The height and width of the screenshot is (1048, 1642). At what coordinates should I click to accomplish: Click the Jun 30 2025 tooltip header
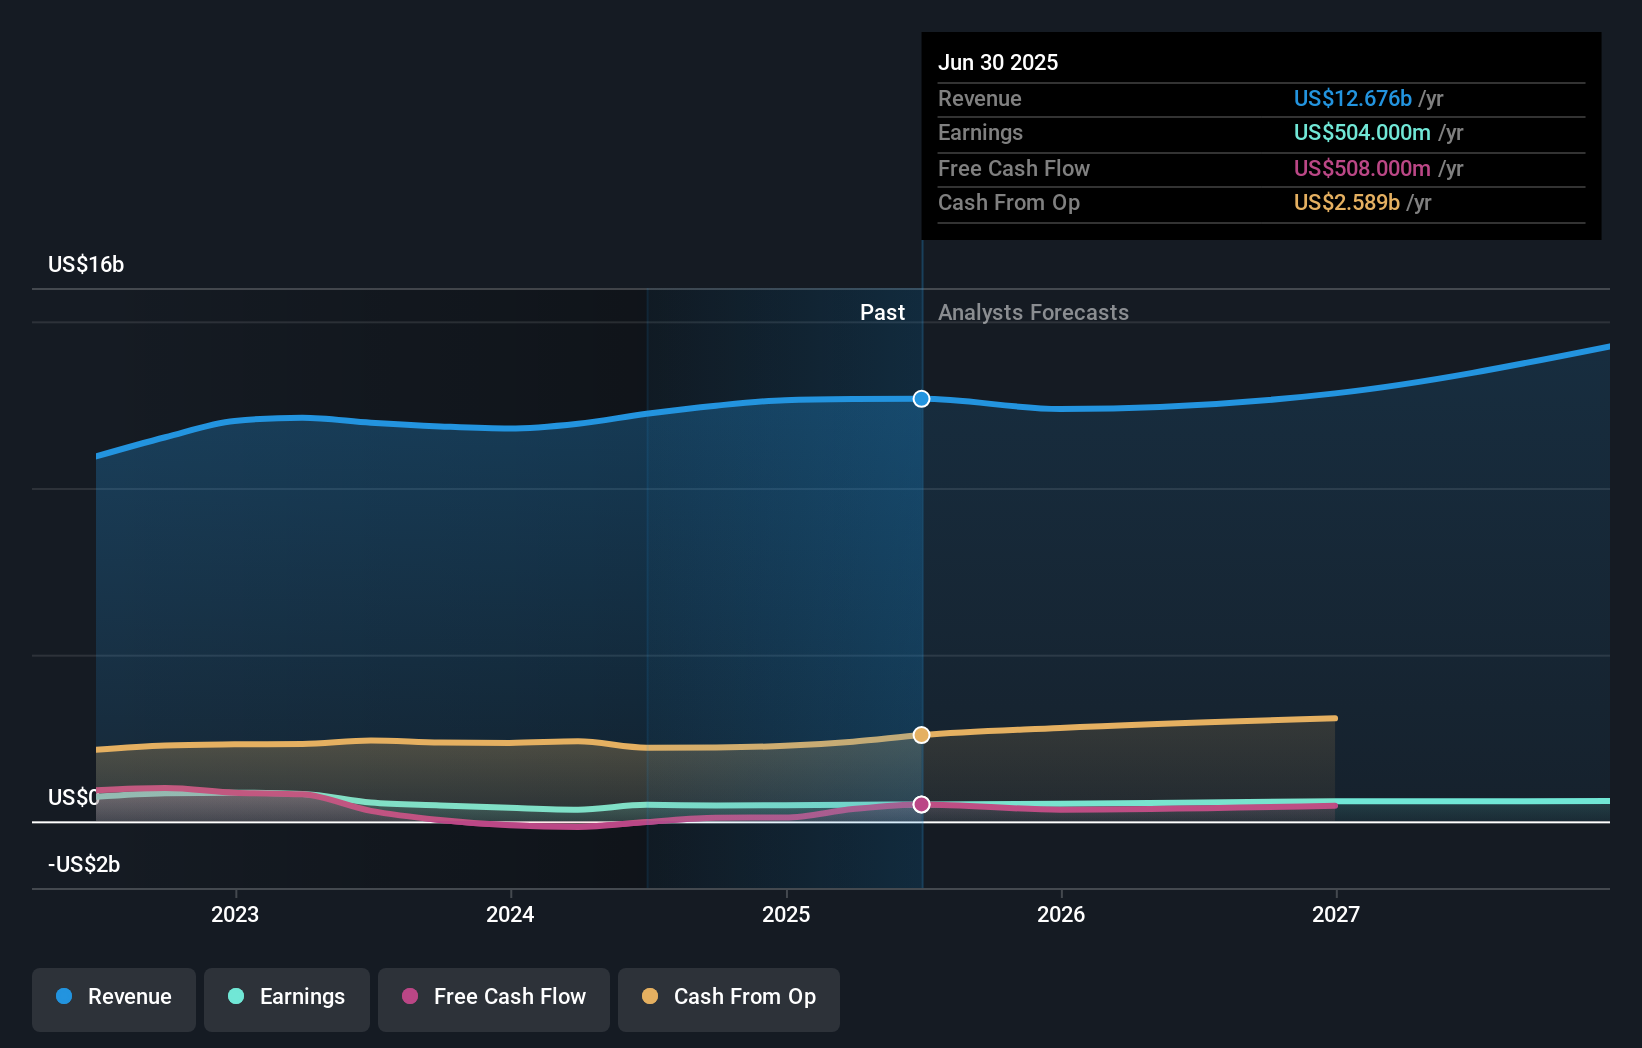point(998,62)
